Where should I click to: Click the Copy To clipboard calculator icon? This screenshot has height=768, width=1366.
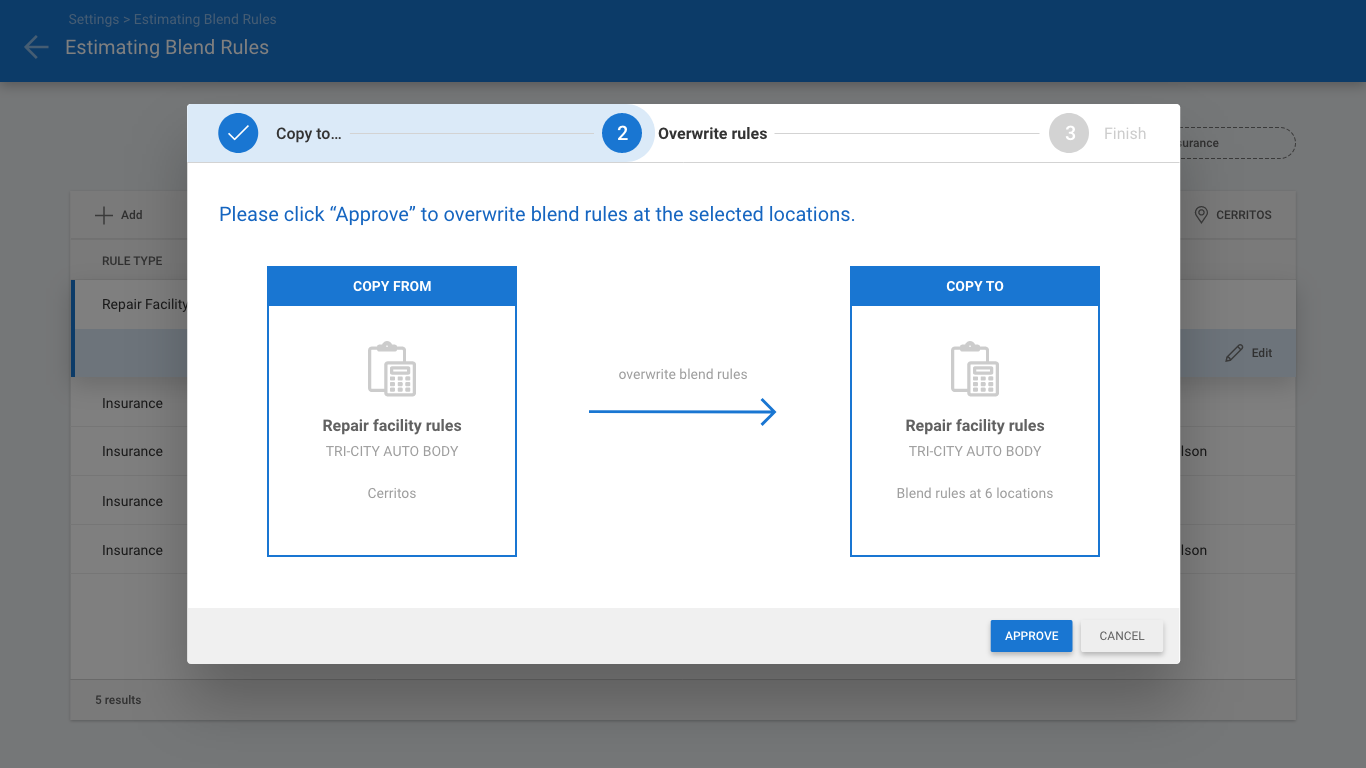pos(975,369)
